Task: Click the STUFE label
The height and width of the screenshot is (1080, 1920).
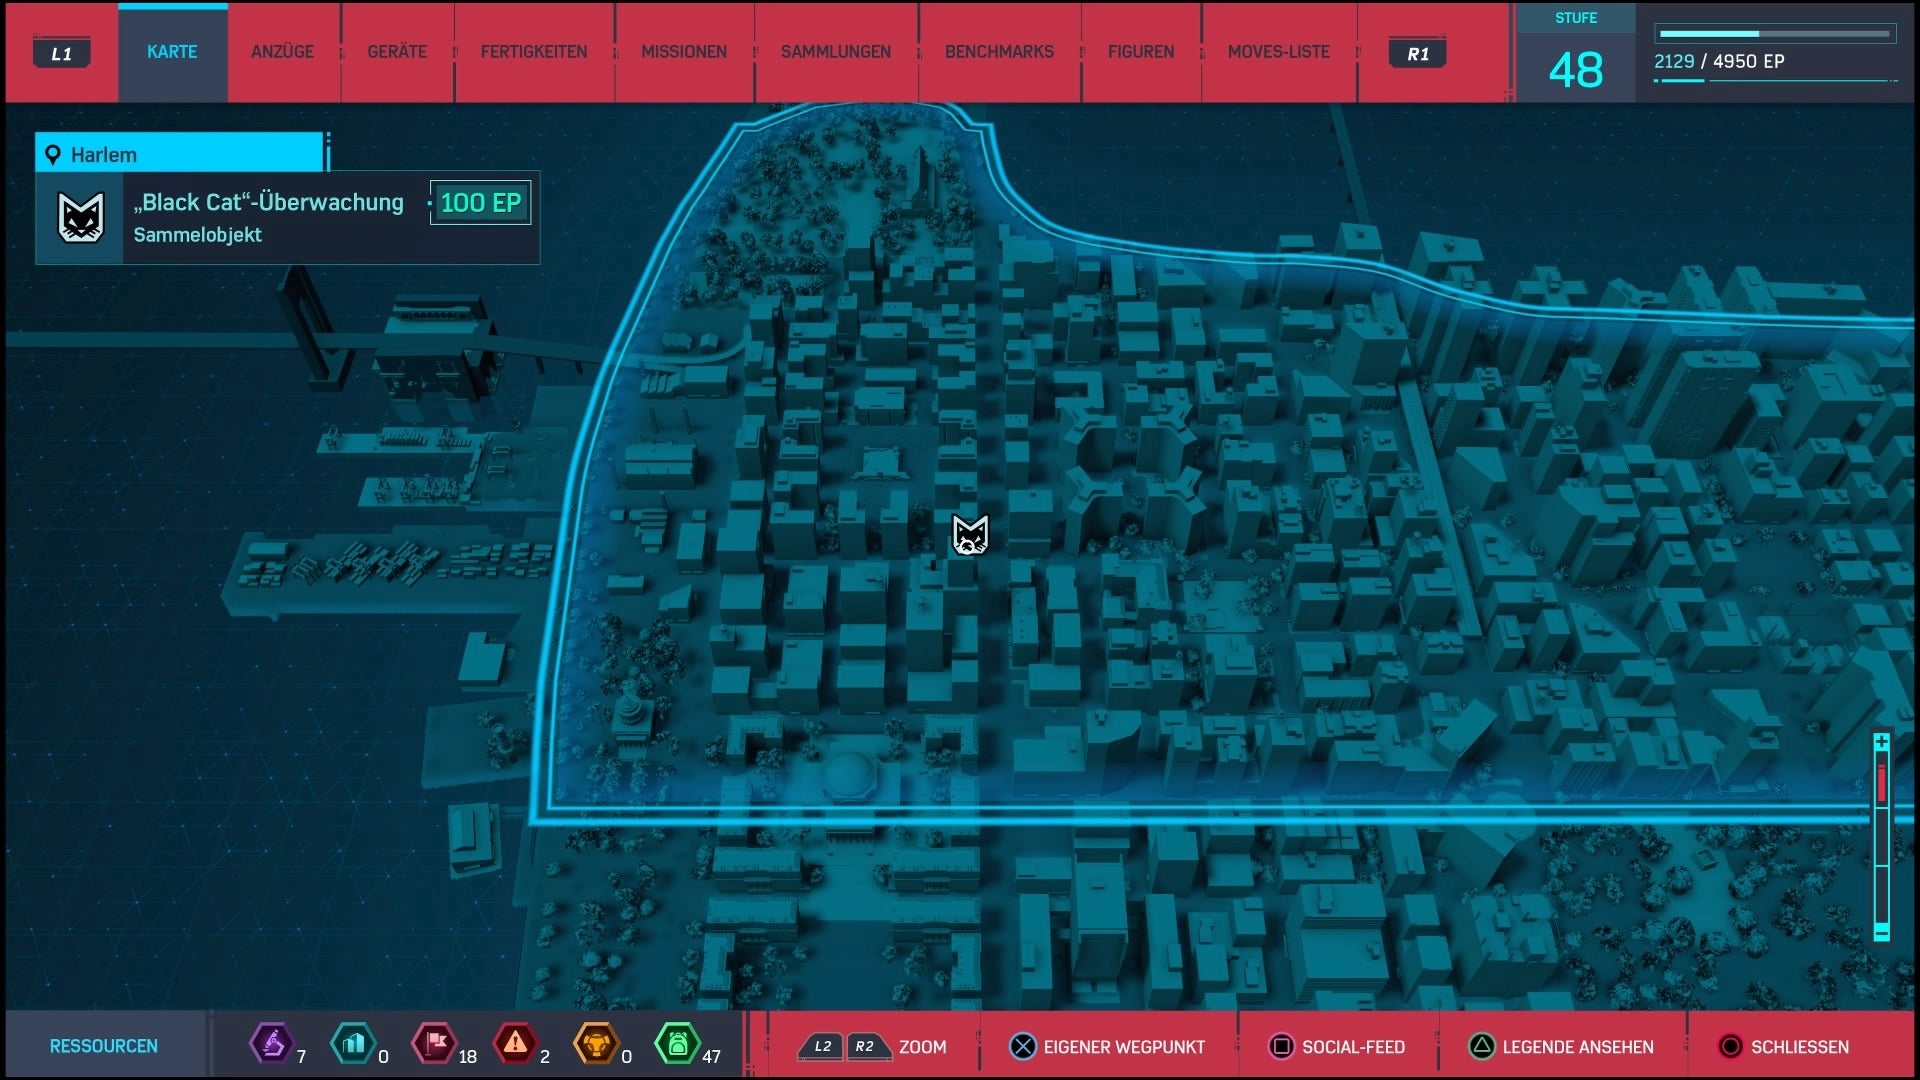Action: (1576, 18)
